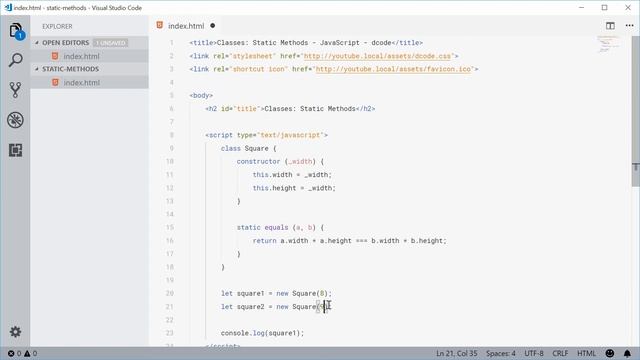This screenshot has width=640, height=360.
Task: Click the <title> tag on line 1
Action: pyautogui.click(x=306, y=43)
